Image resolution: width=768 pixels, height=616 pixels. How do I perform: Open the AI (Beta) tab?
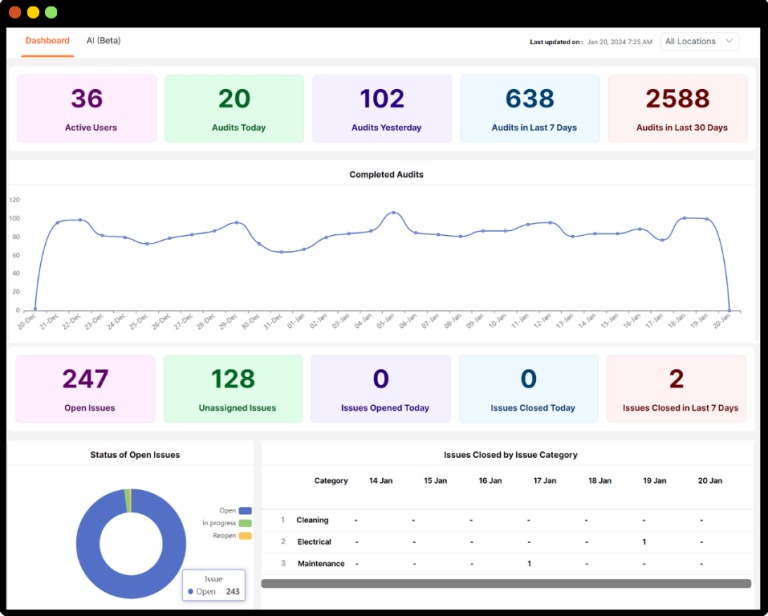point(103,41)
